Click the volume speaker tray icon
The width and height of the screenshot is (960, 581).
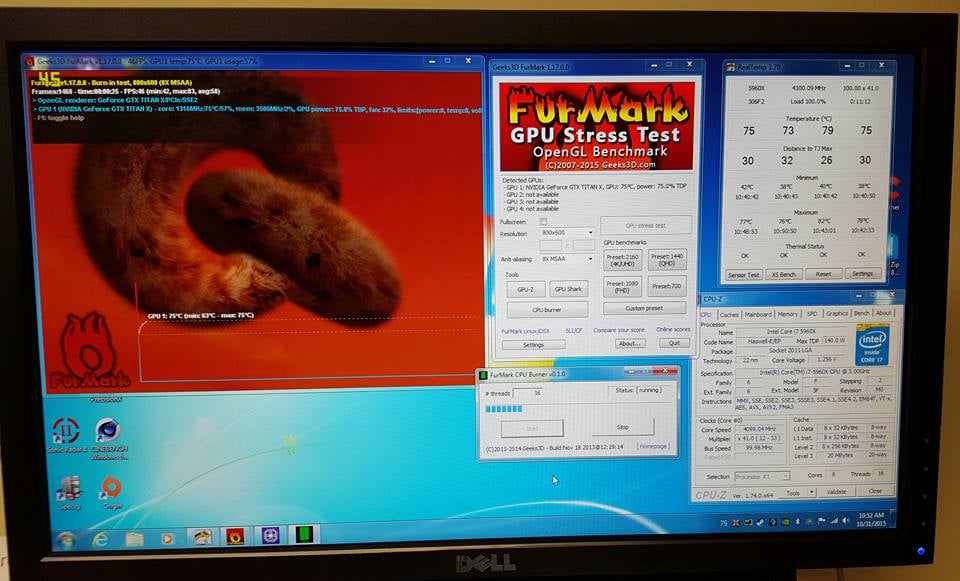pyautogui.click(x=846, y=520)
